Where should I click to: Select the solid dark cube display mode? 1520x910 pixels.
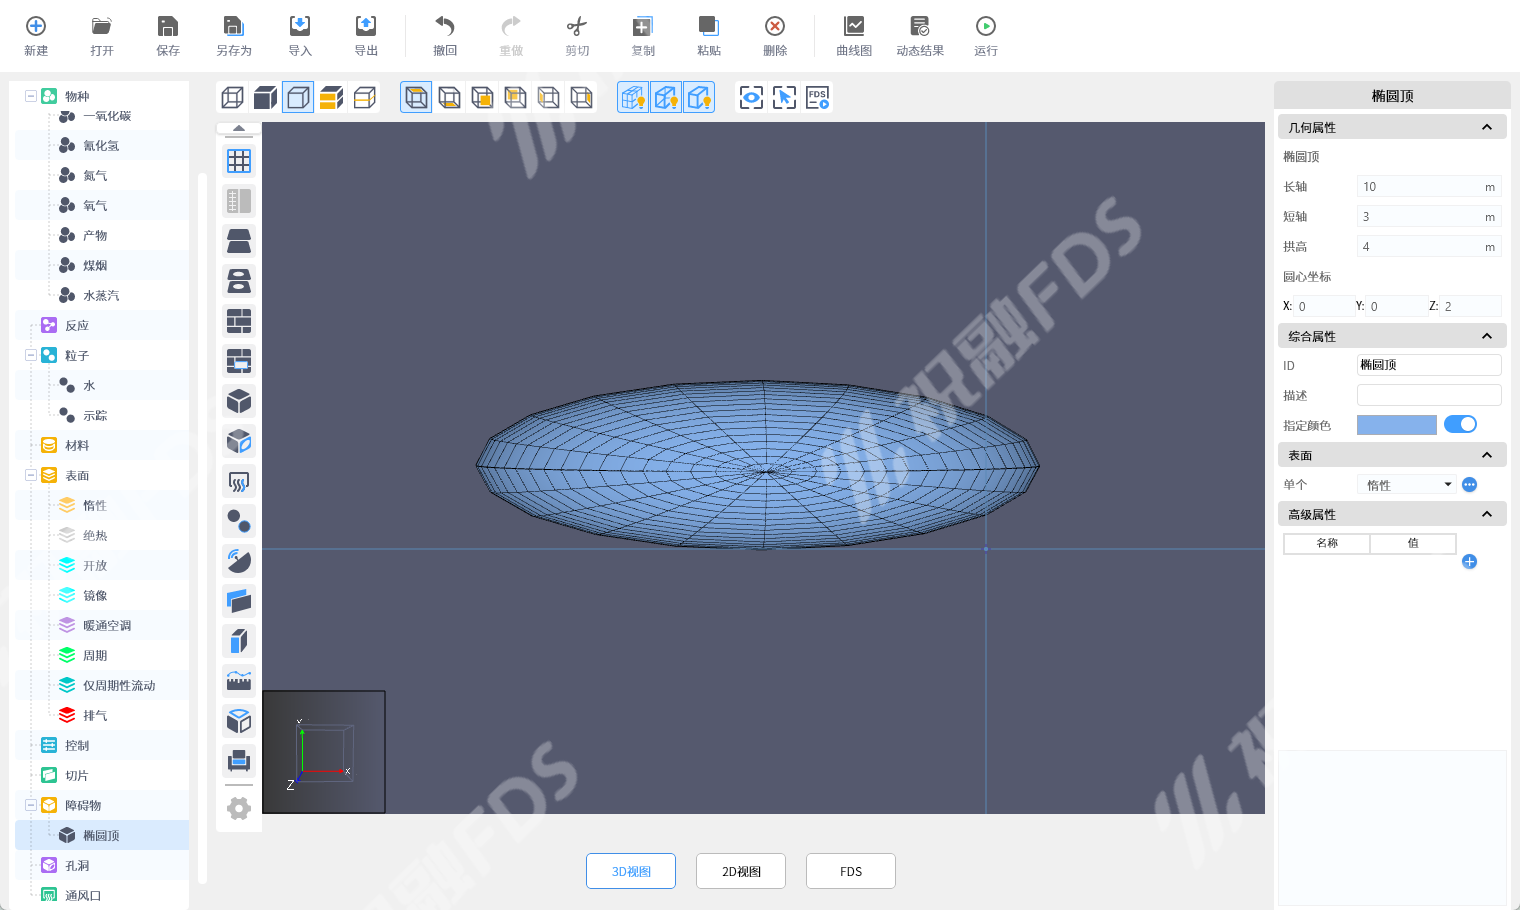coord(265,97)
